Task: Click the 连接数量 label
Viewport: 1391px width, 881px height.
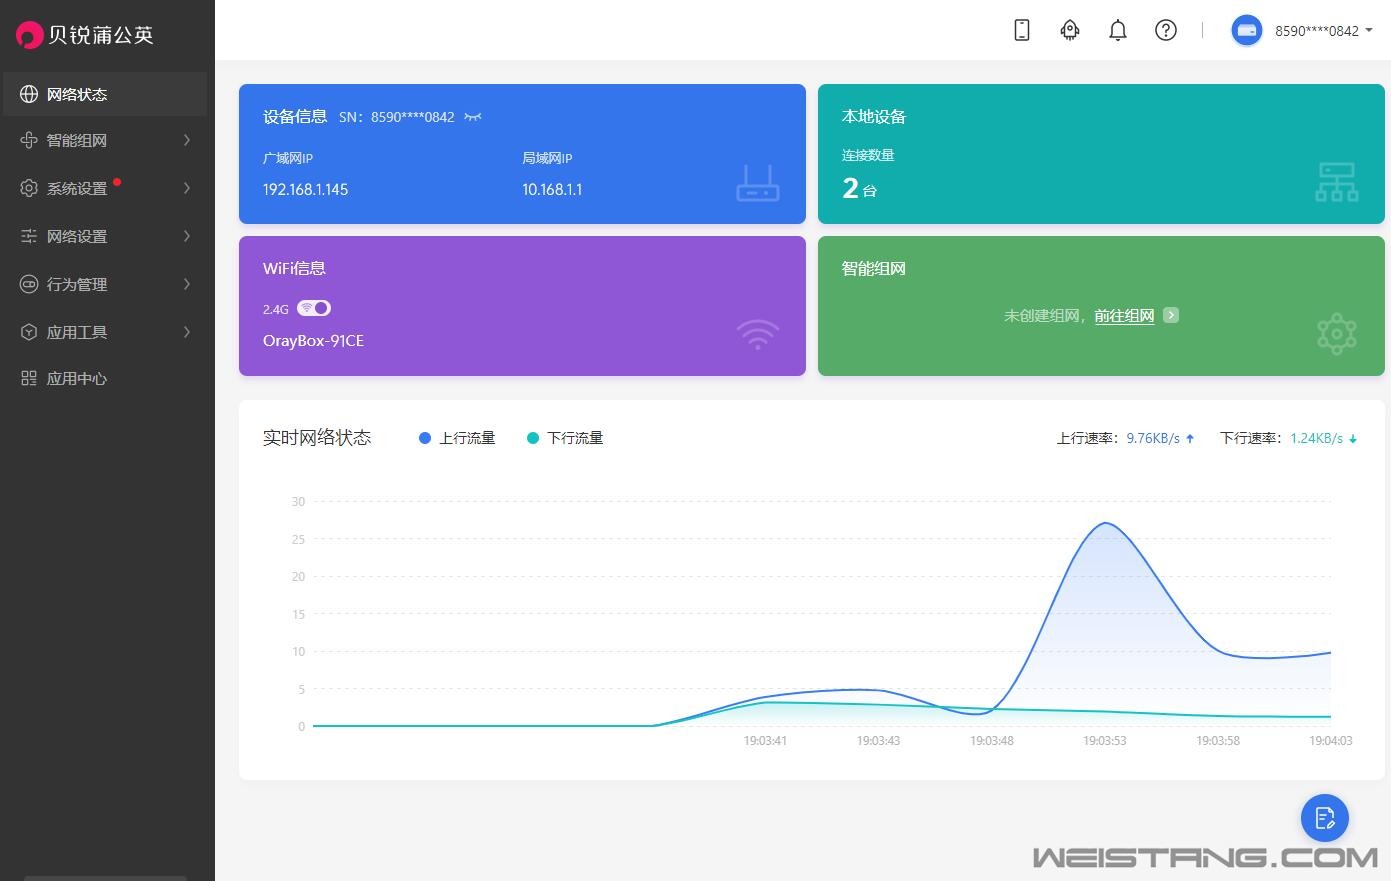Action: click(868, 155)
